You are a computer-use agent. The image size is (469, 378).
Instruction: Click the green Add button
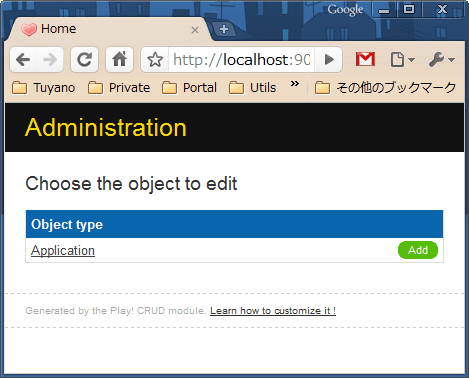click(x=418, y=250)
